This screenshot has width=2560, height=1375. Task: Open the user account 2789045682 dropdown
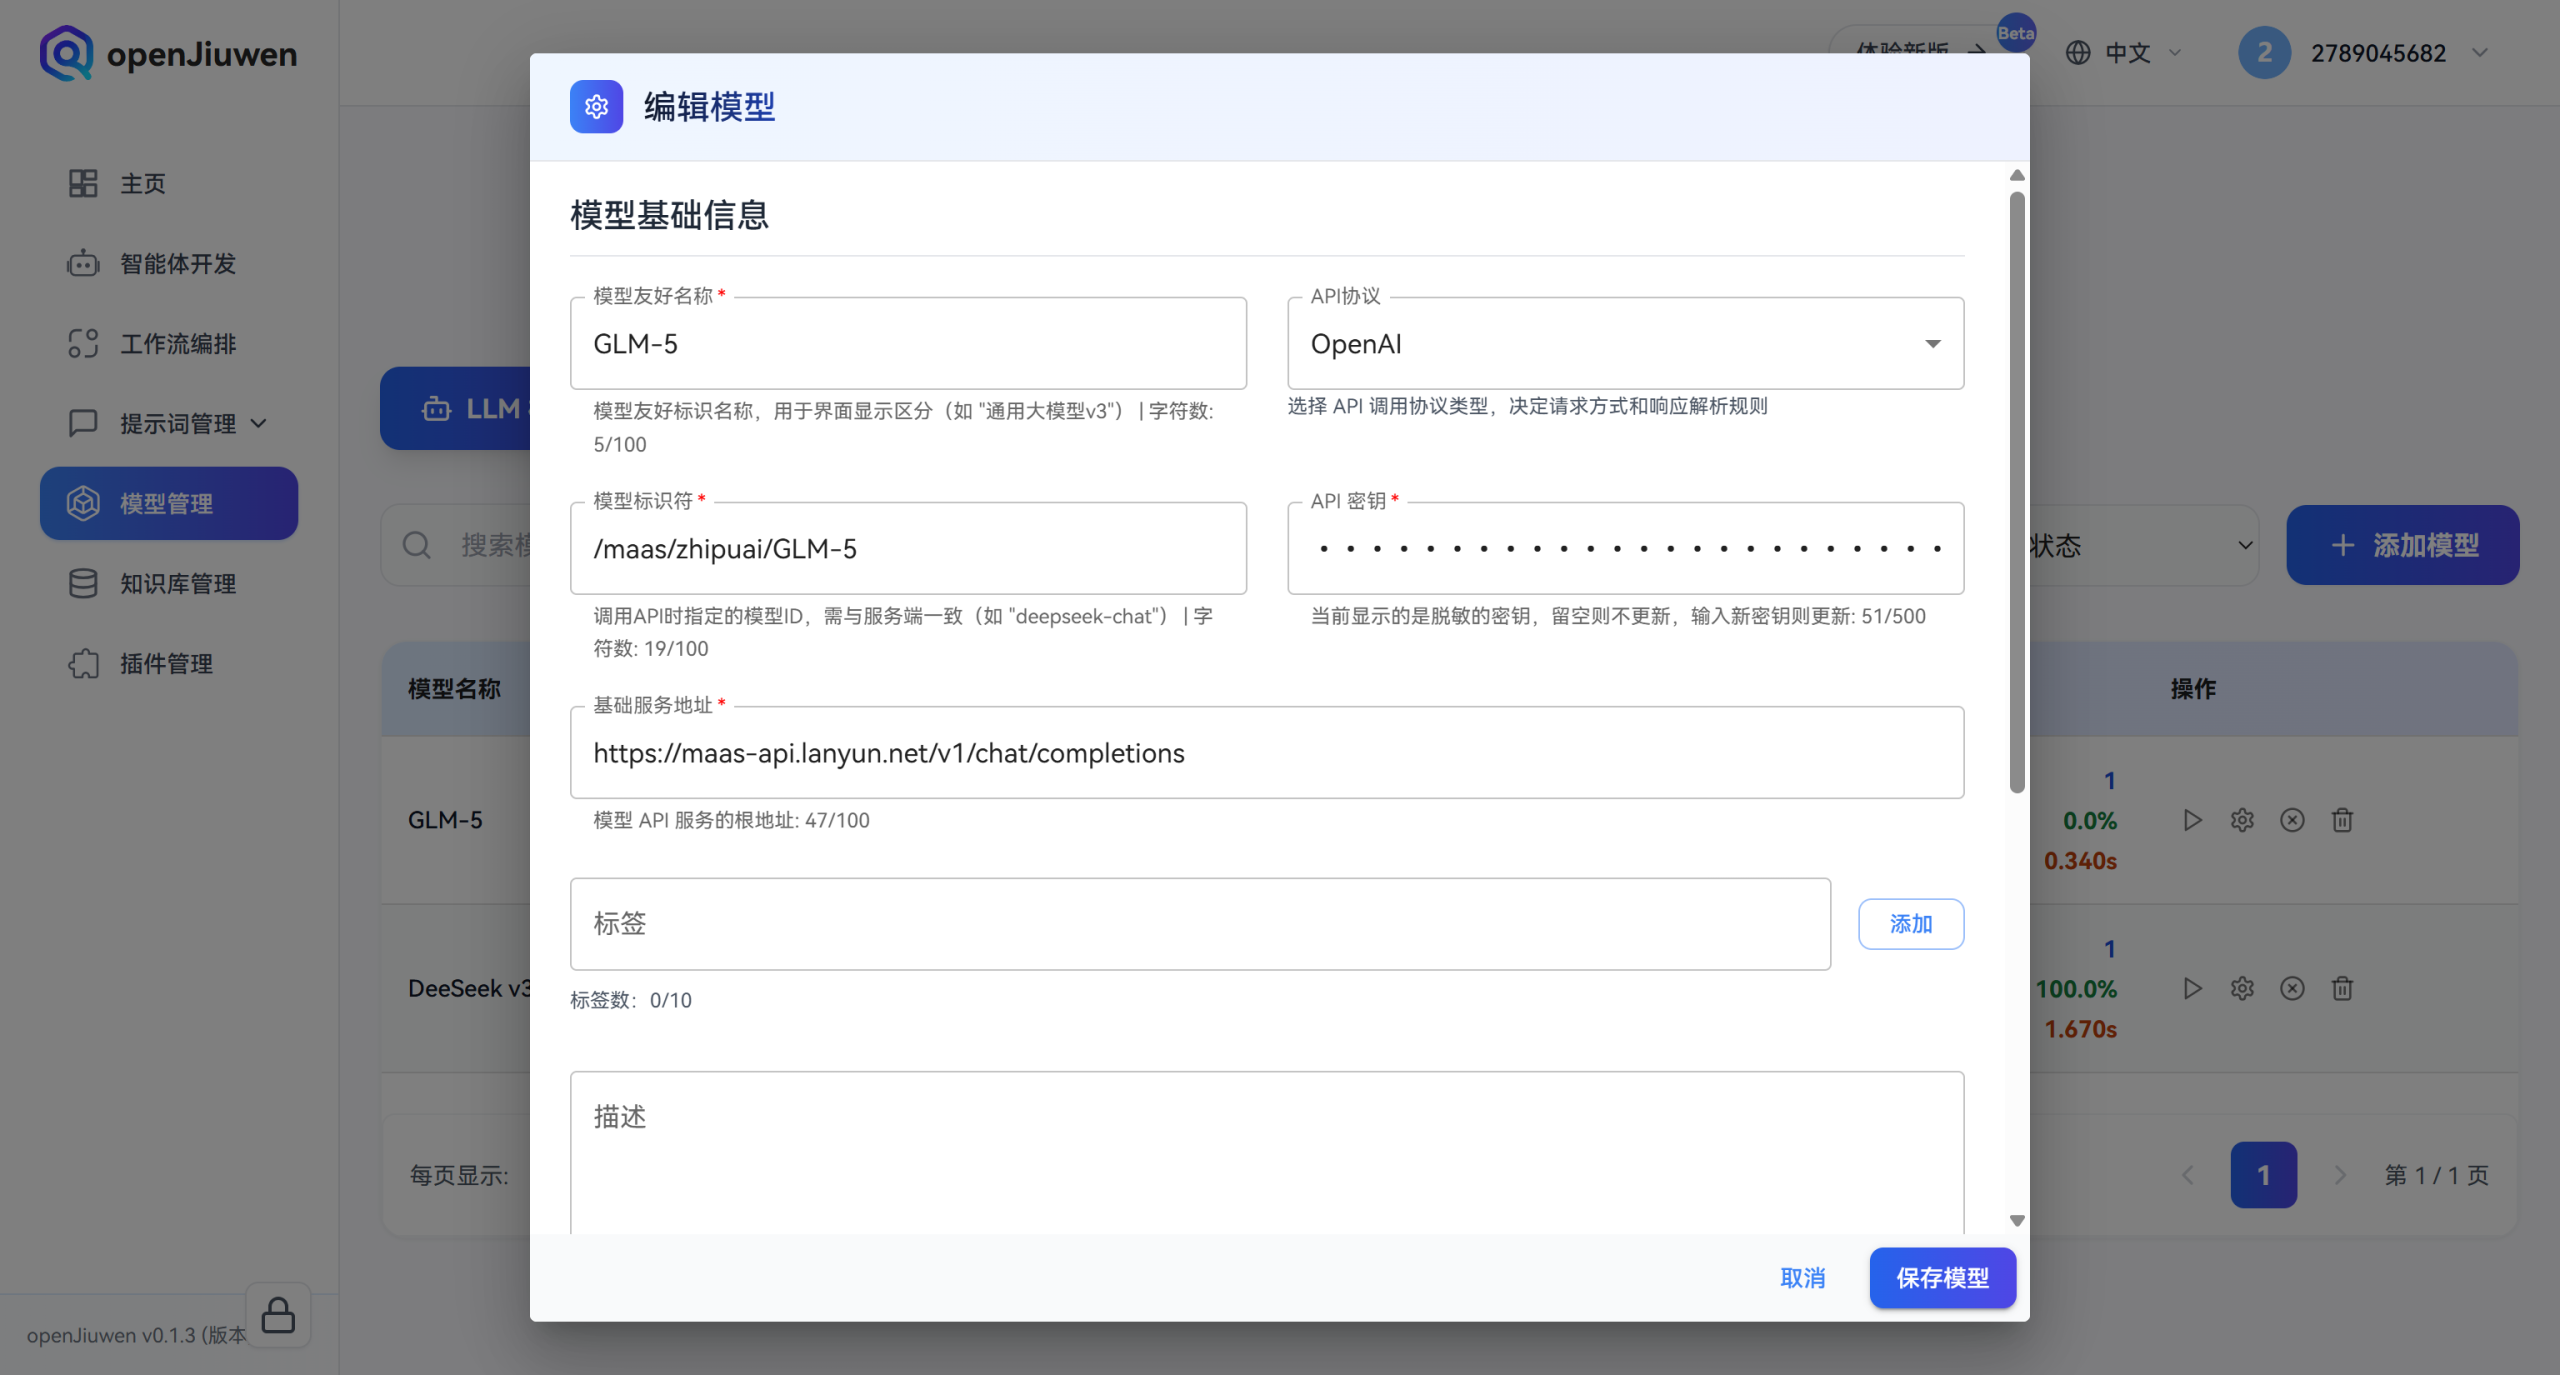pos(2377,53)
